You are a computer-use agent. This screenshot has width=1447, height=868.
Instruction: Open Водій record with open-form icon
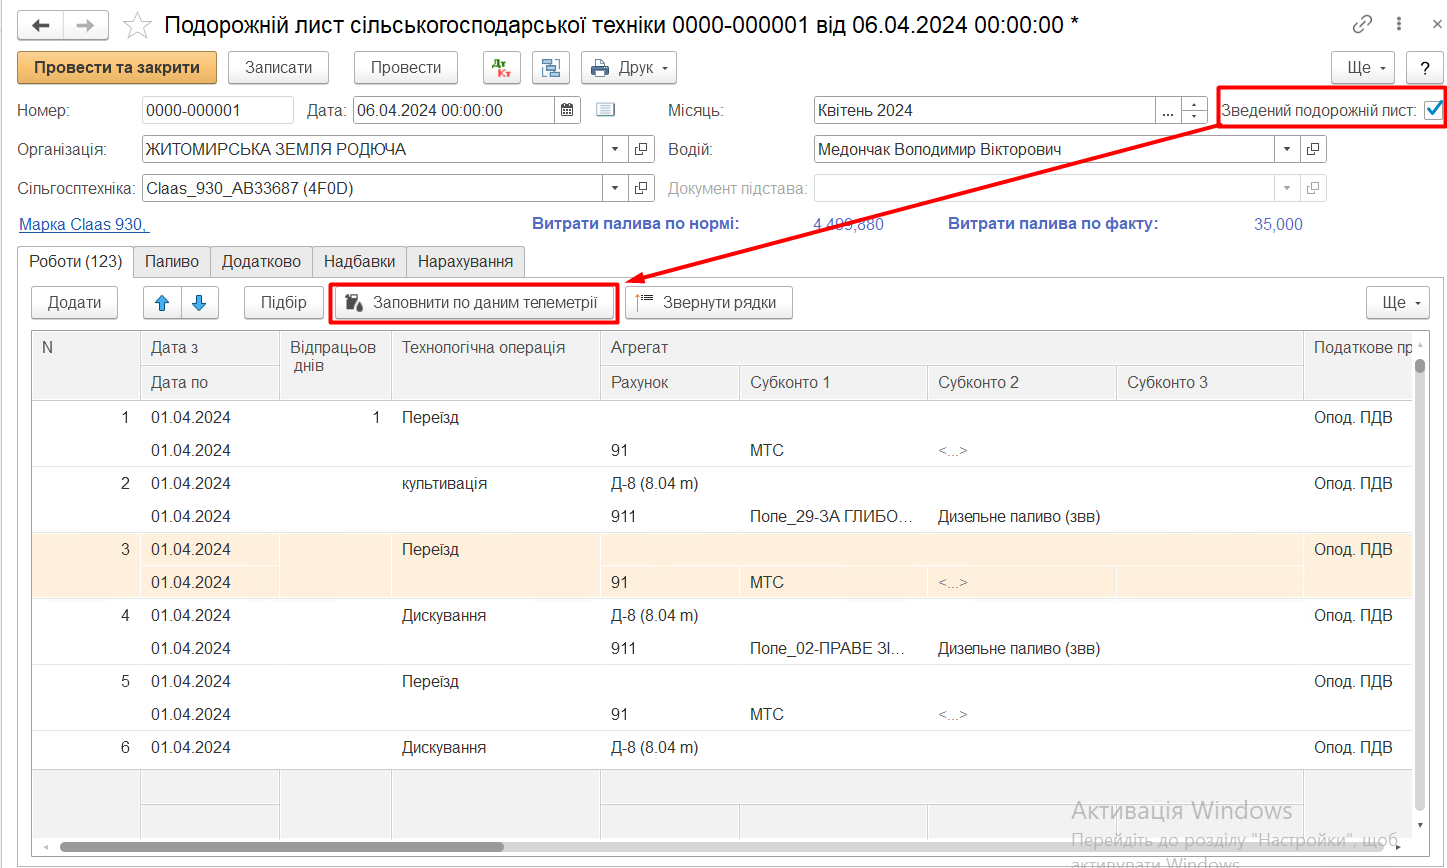[1313, 149]
